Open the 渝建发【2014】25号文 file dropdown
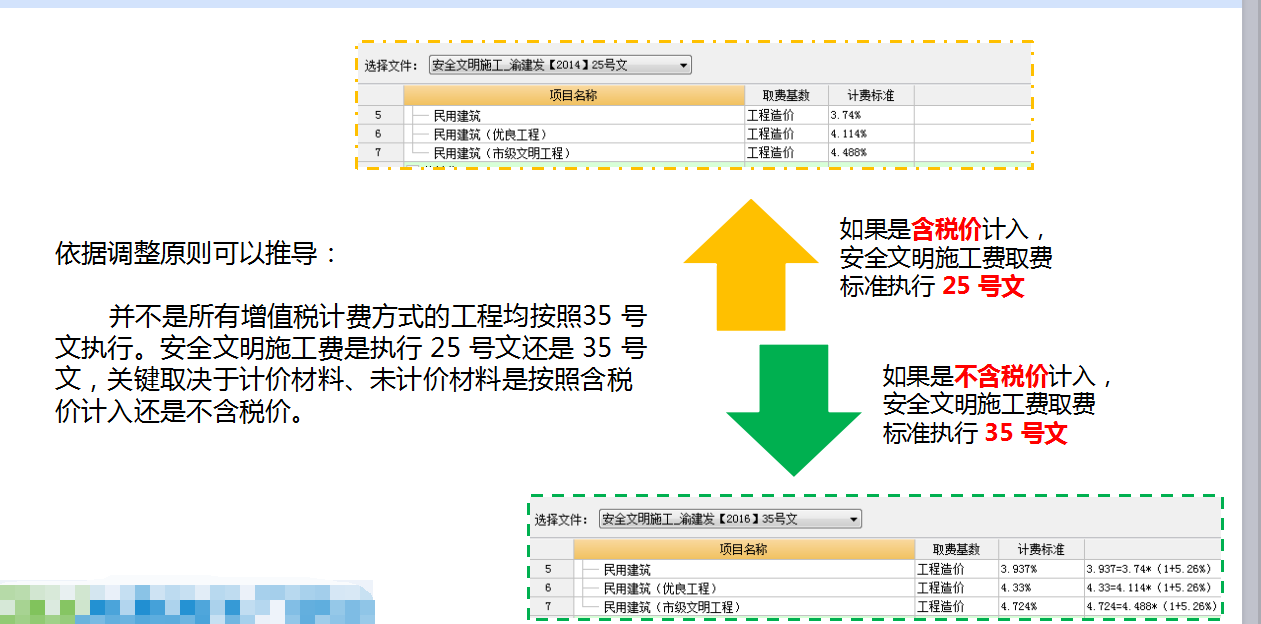 click(560, 65)
